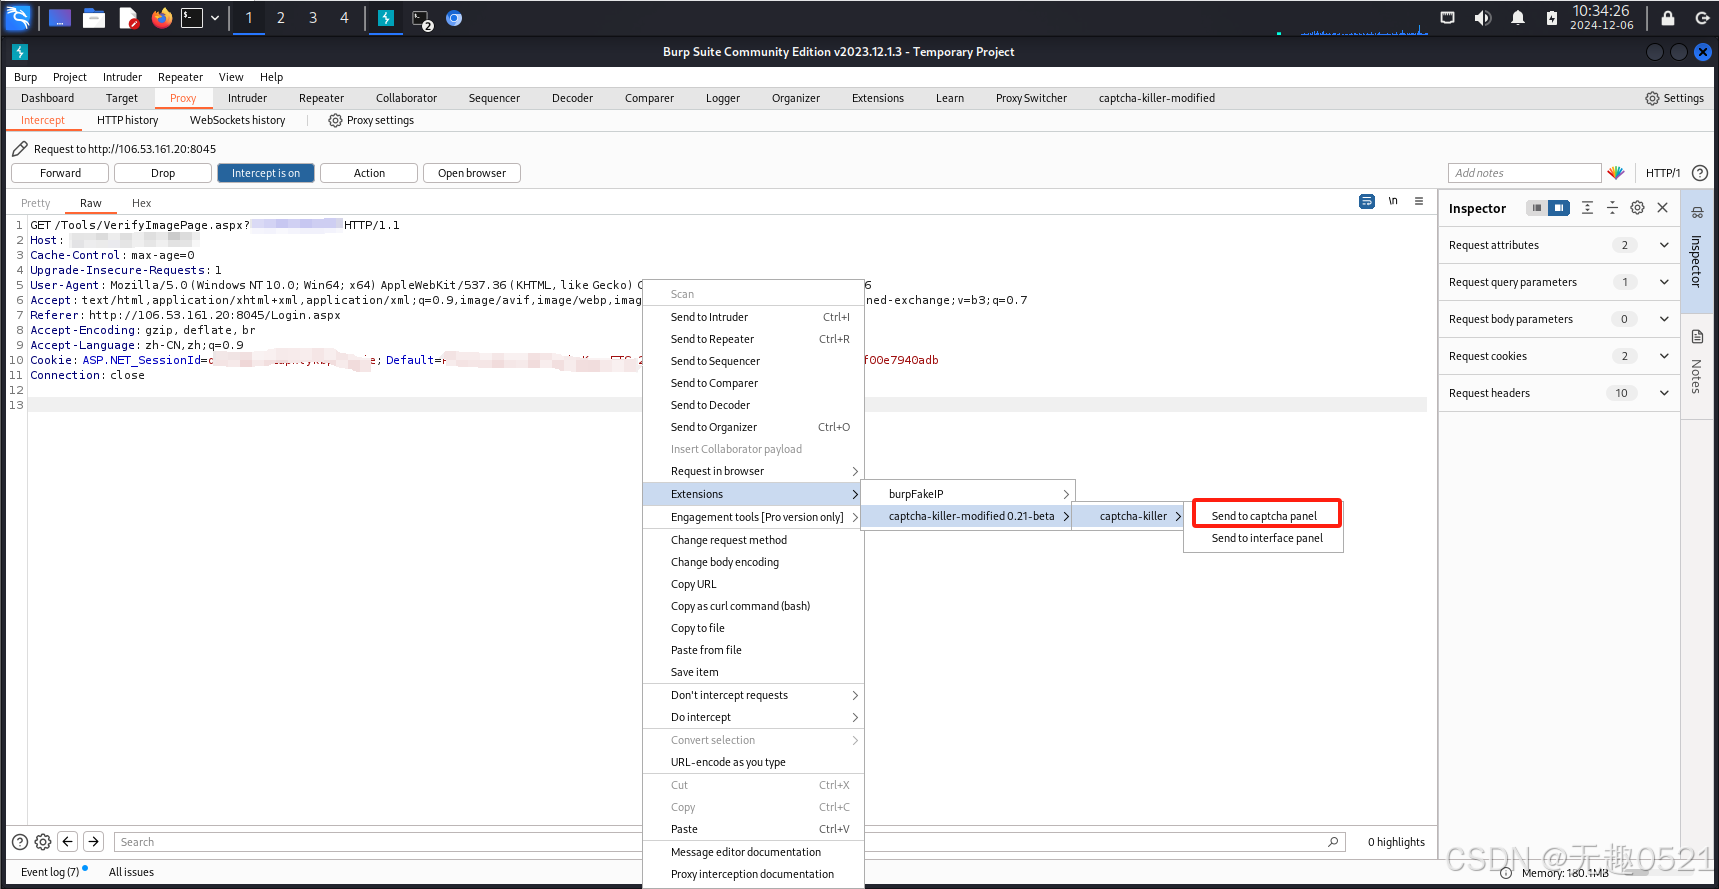Screen dimensions: 1719x889
Task: Click the Drop button
Action: click(x=163, y=173)
